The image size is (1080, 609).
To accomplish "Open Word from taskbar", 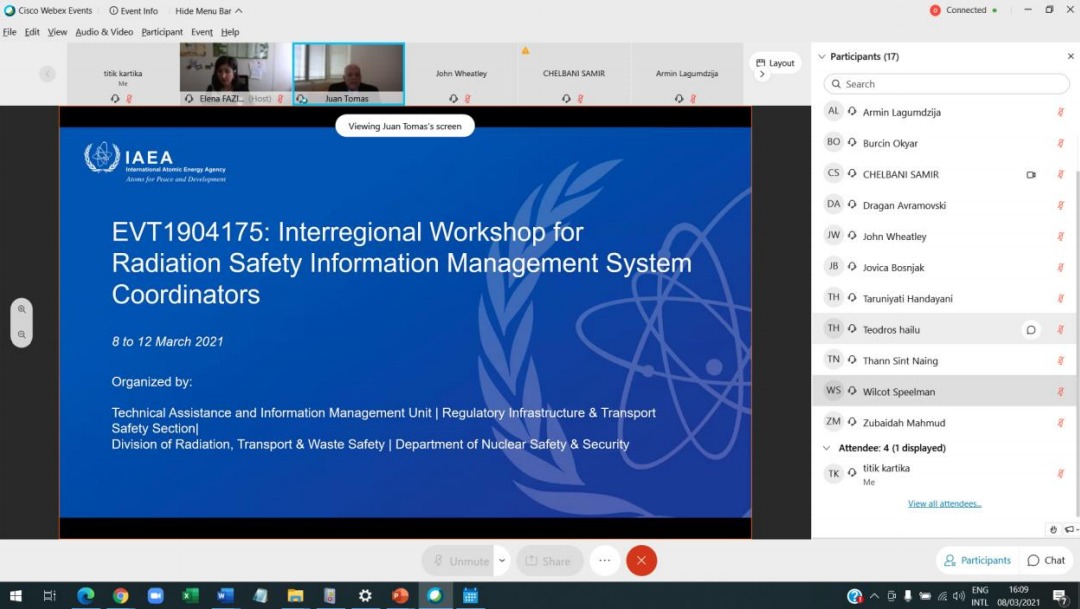I will [225, 596].
